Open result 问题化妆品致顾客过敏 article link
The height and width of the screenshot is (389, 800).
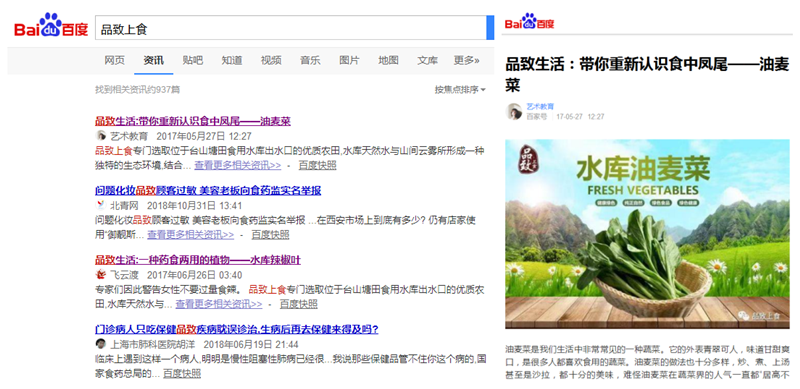(x=208, y=191)
